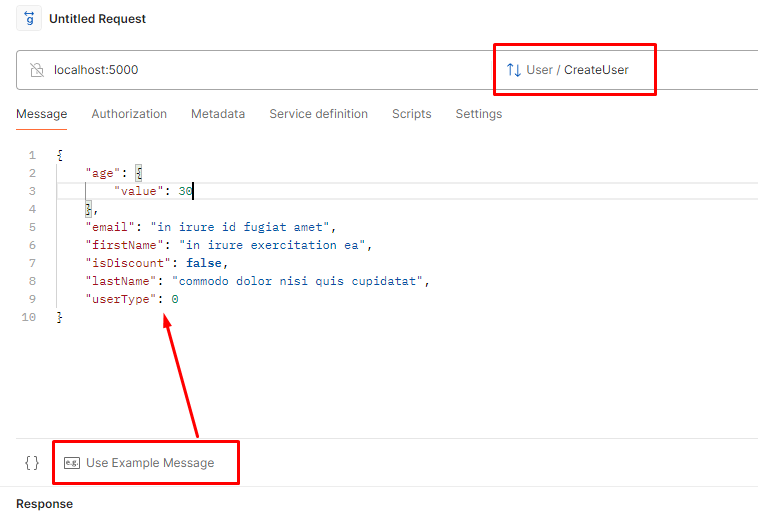Viewport: 758px width, 515px height.
Task: Click the "age" key in editor
Action: 102,173
